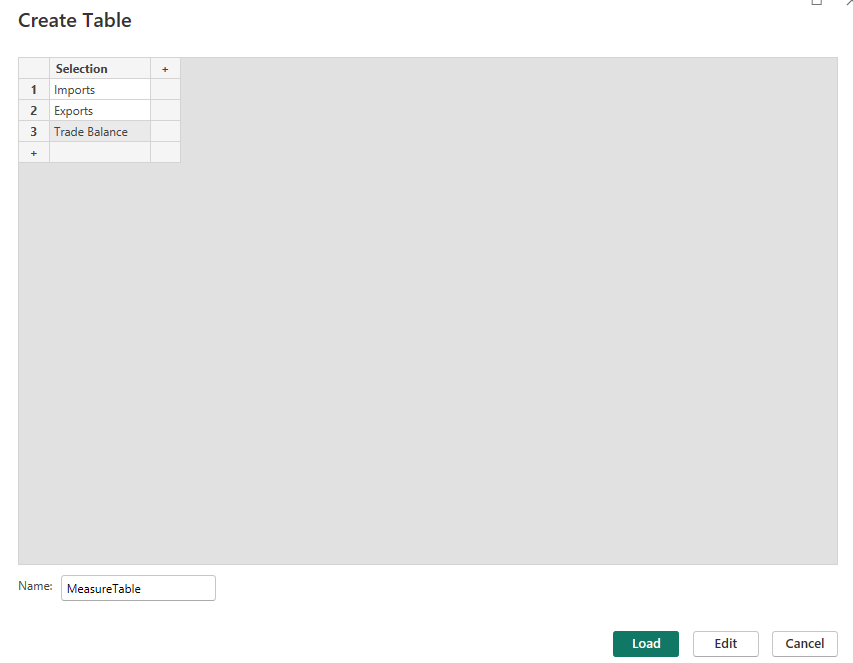853x663 pixels.
Task: Open the table in Edit mode
Action: click(x=726, y=643)
